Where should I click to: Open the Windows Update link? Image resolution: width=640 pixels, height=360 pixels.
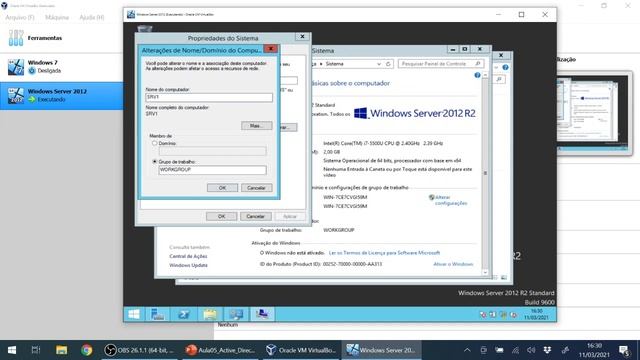pos(188,265)
